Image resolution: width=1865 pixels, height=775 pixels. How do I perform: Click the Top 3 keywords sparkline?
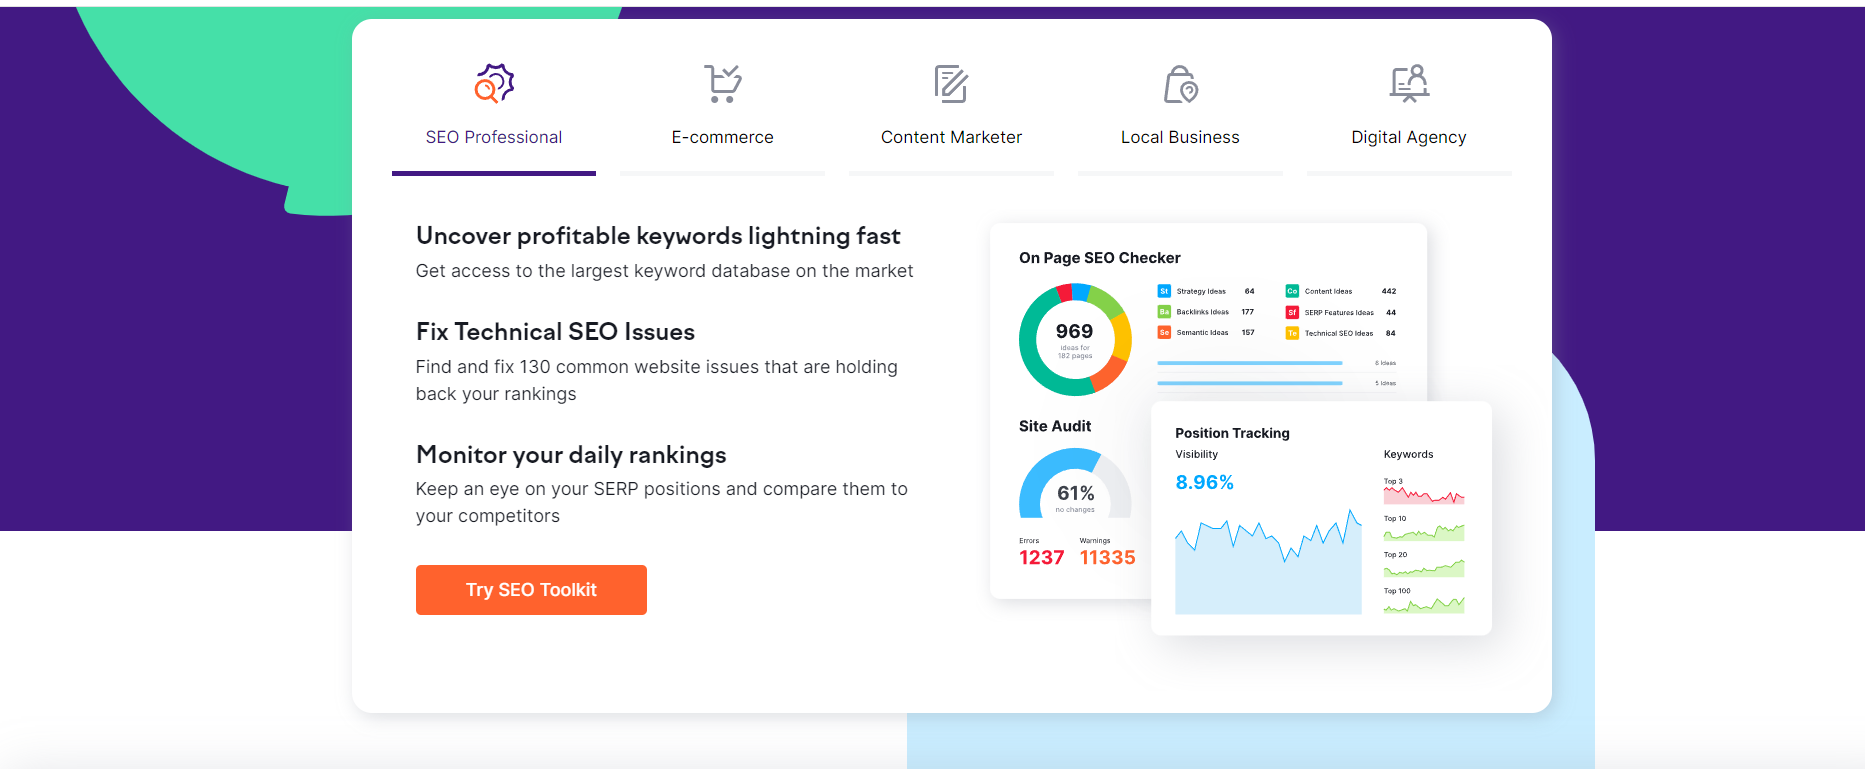[1424, 495]
